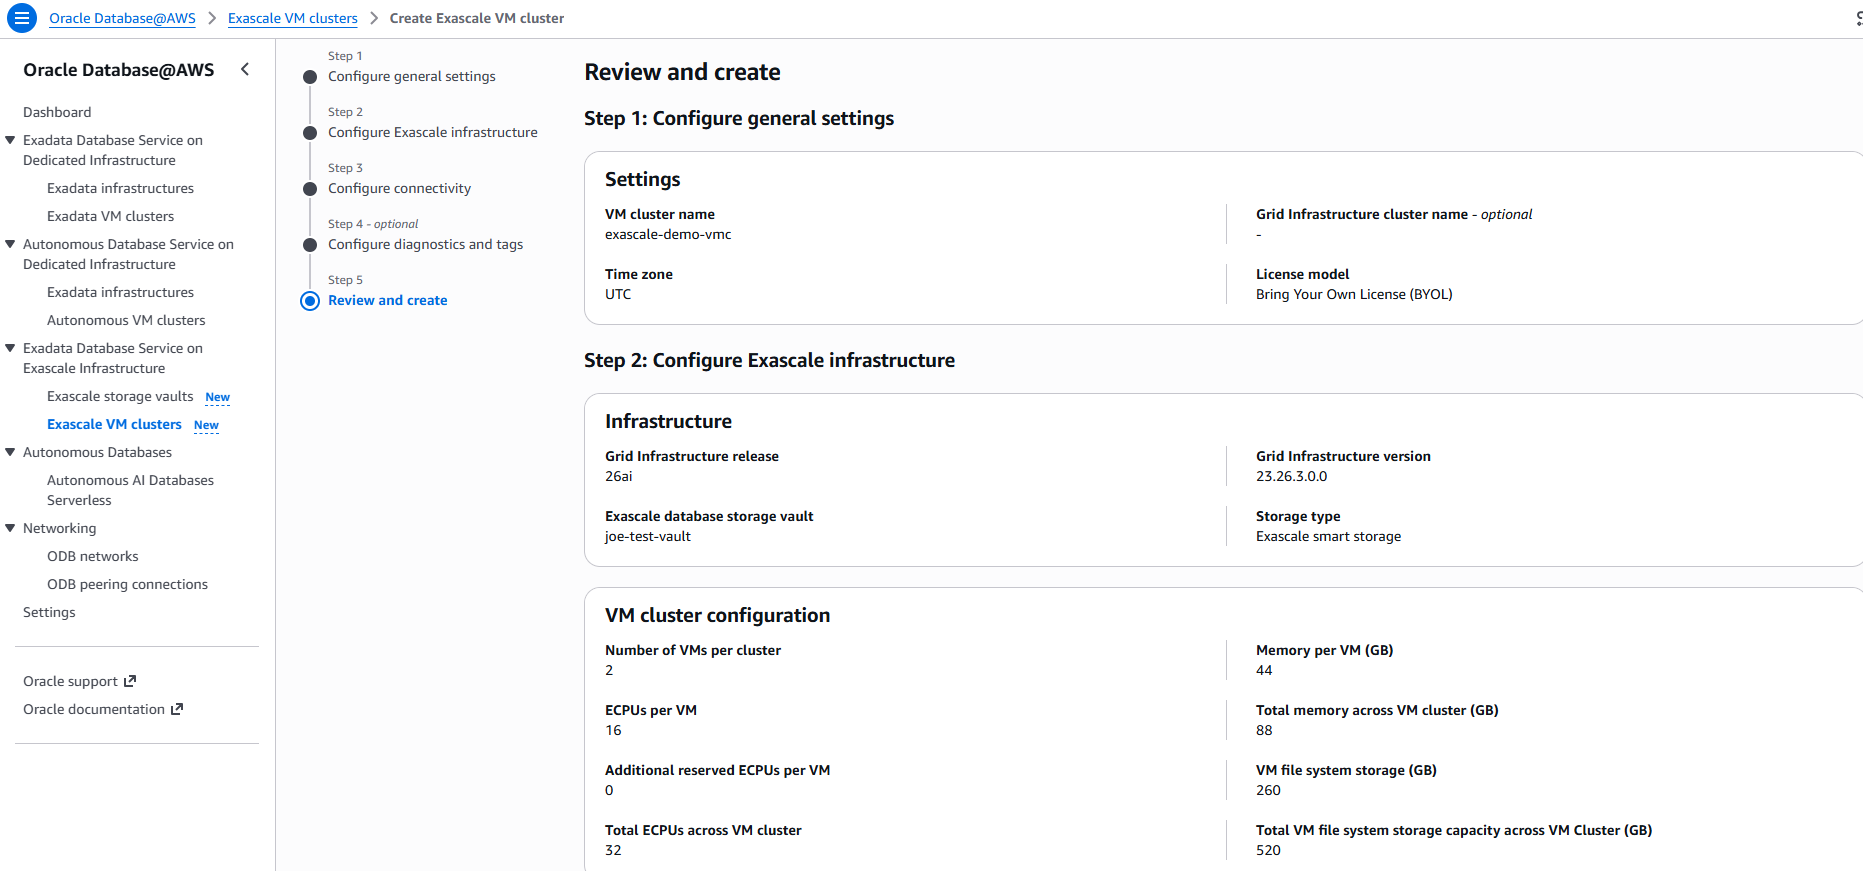Image resolution: width=1863 pixels, height=871 pixels.
Task: Click the Infrastructure card heading
Action: [668, 421]
